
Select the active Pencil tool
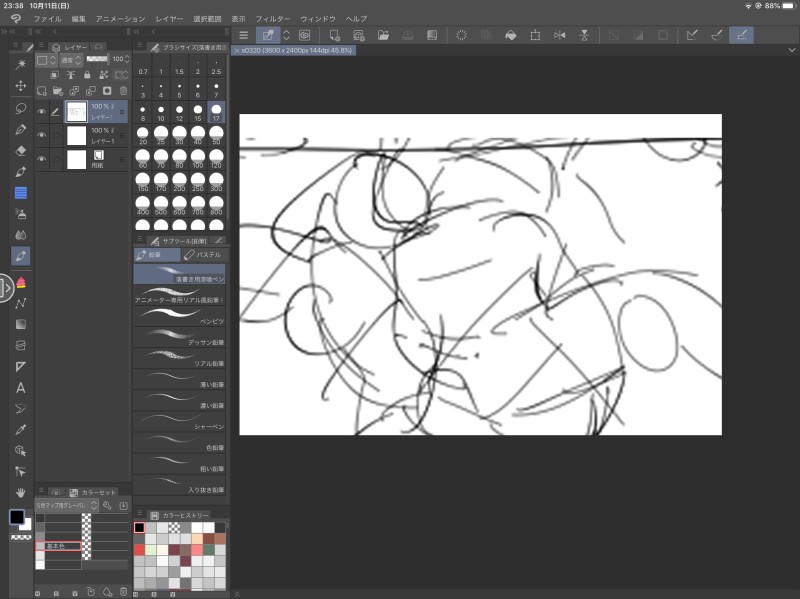[x=20, y=256]
